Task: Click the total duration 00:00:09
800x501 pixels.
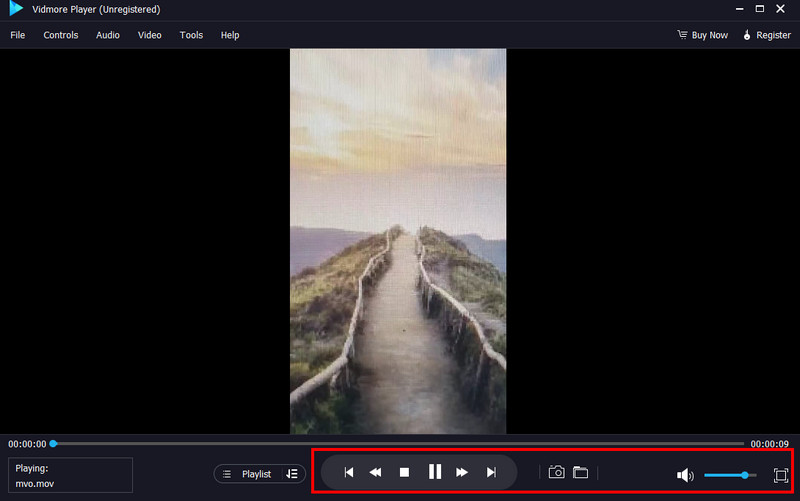Action: point(769,444)
